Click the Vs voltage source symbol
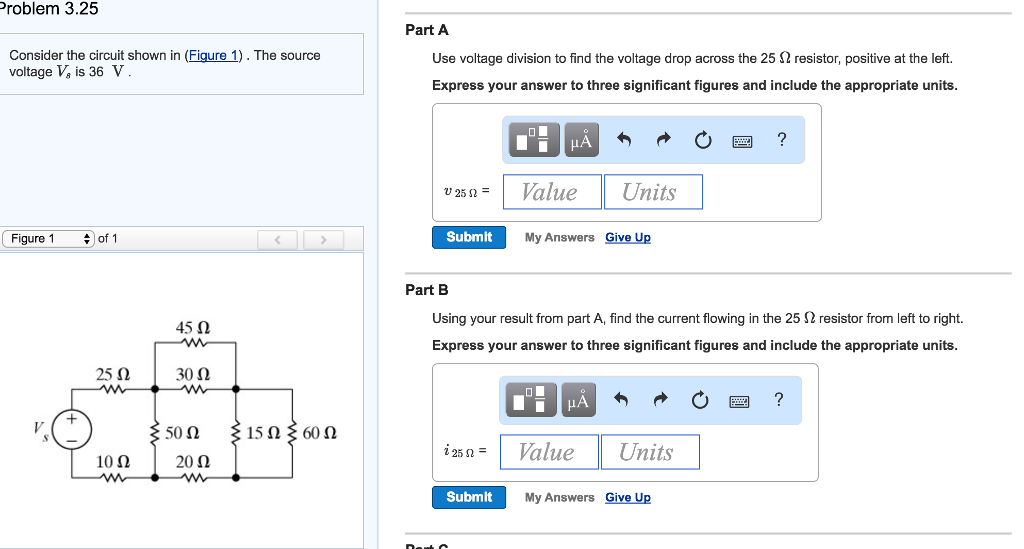Screen dimensions: 1024x549 [x=72, y=430]
